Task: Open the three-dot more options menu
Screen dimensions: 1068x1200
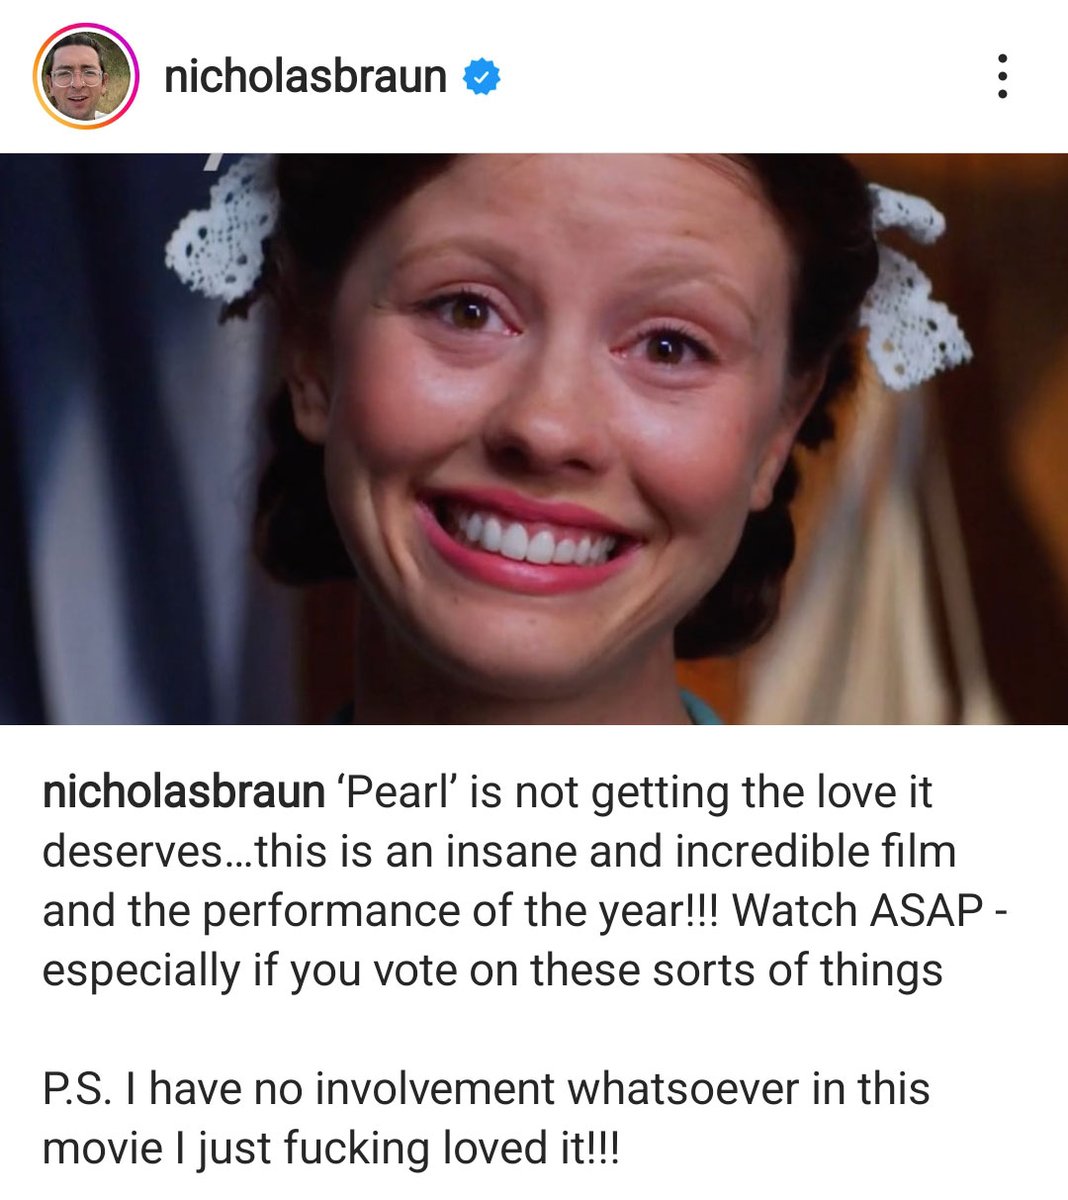Action: [1002, 77]
